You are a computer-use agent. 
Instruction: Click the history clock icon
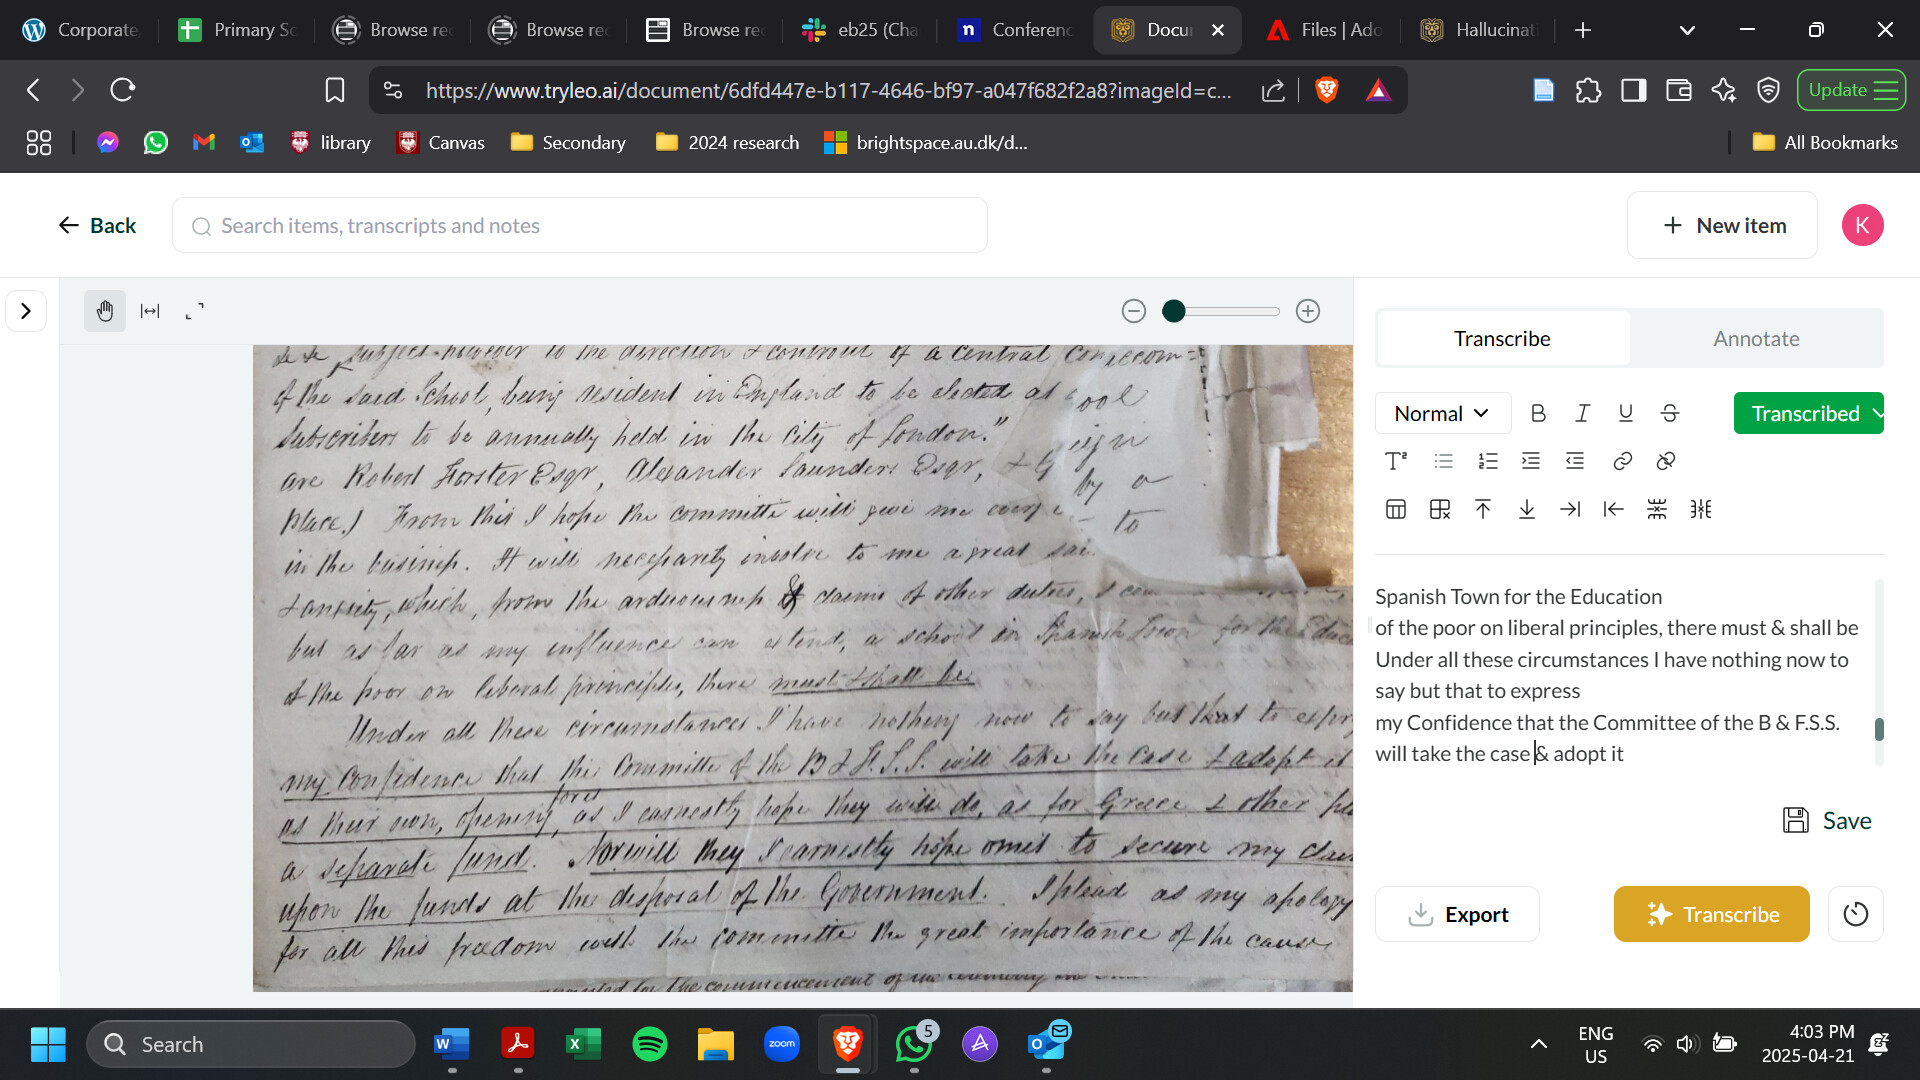tap(1855, 914)
